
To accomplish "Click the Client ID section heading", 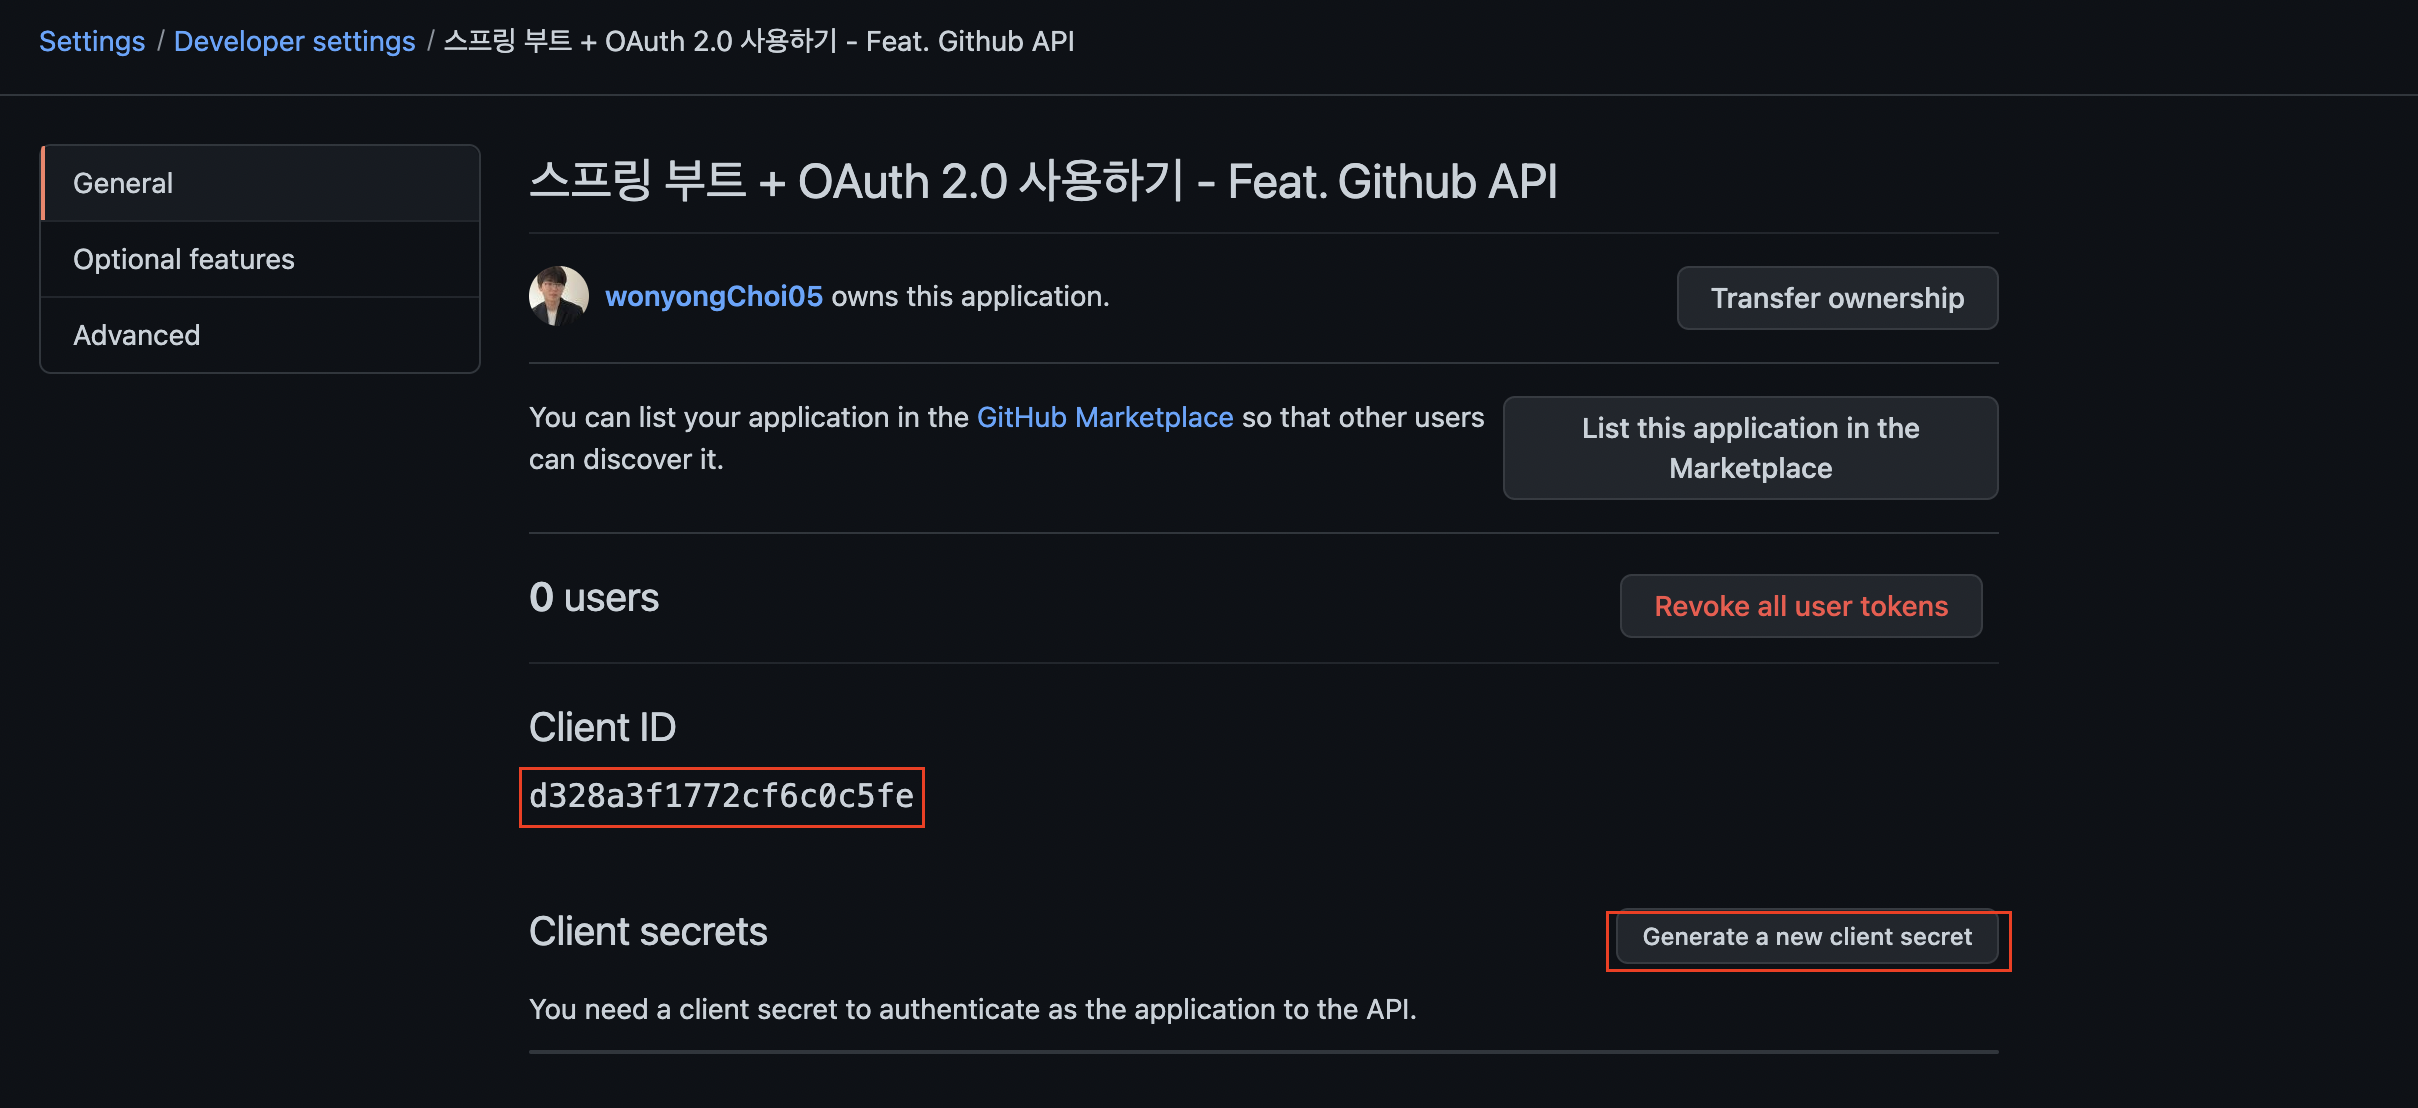I will coord(602,727).
